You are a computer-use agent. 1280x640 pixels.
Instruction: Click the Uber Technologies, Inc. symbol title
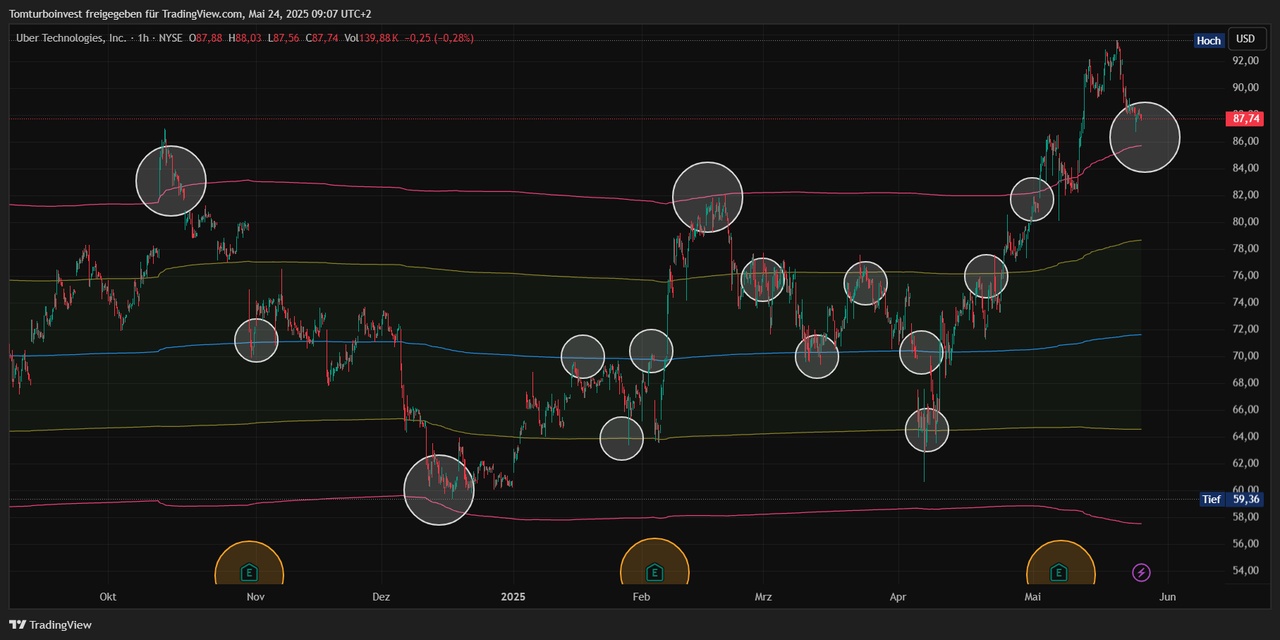(x=71, y=38)
